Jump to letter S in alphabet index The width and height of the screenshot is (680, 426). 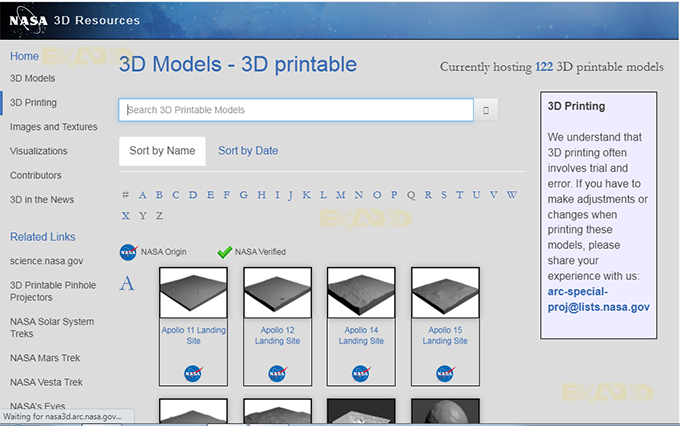click(x=444, y=195)
